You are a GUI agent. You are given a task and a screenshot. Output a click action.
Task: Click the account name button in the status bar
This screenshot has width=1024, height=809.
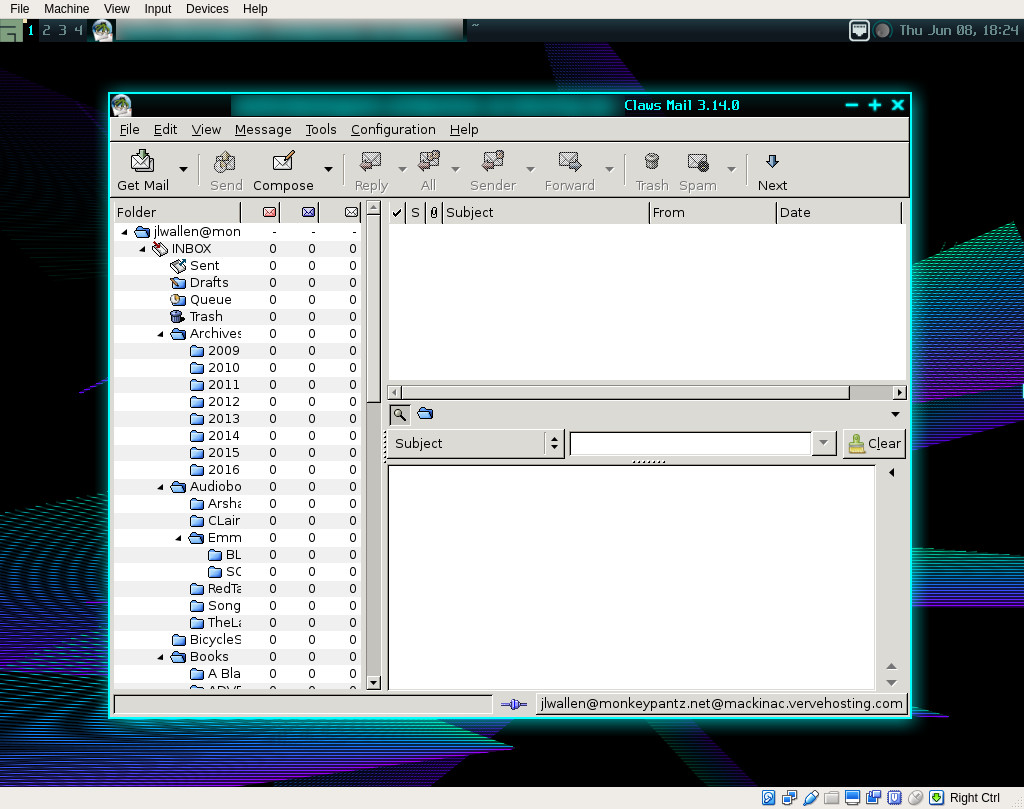721,704
